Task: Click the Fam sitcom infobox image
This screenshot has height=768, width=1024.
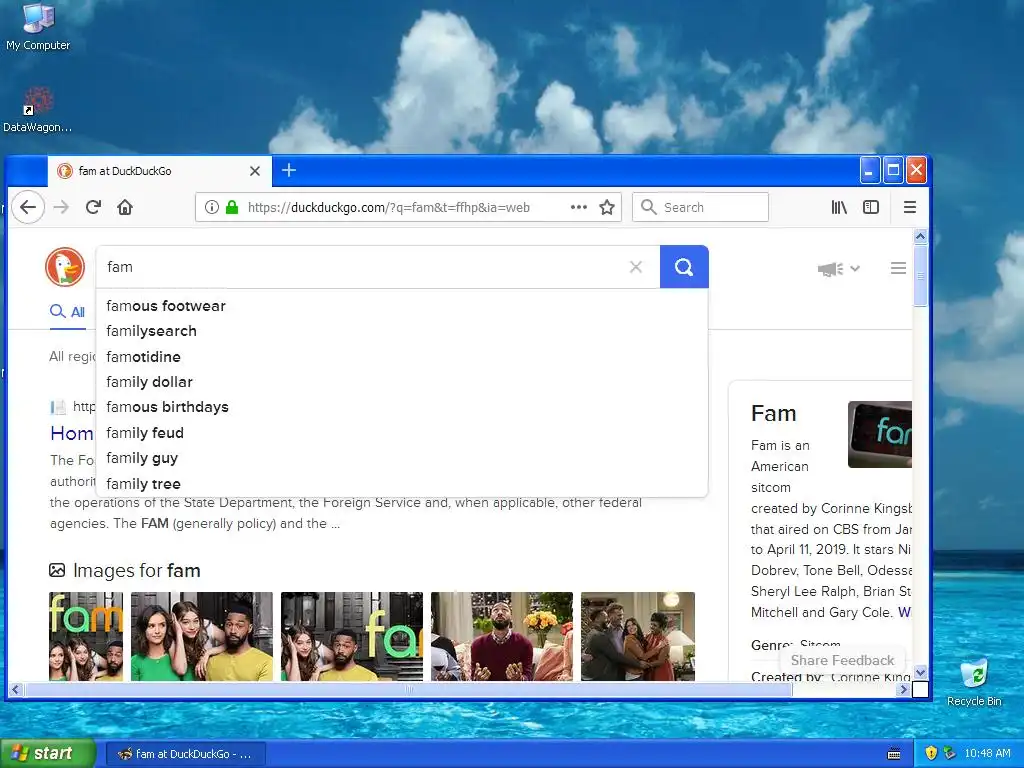Action: (x=880, y=434)
